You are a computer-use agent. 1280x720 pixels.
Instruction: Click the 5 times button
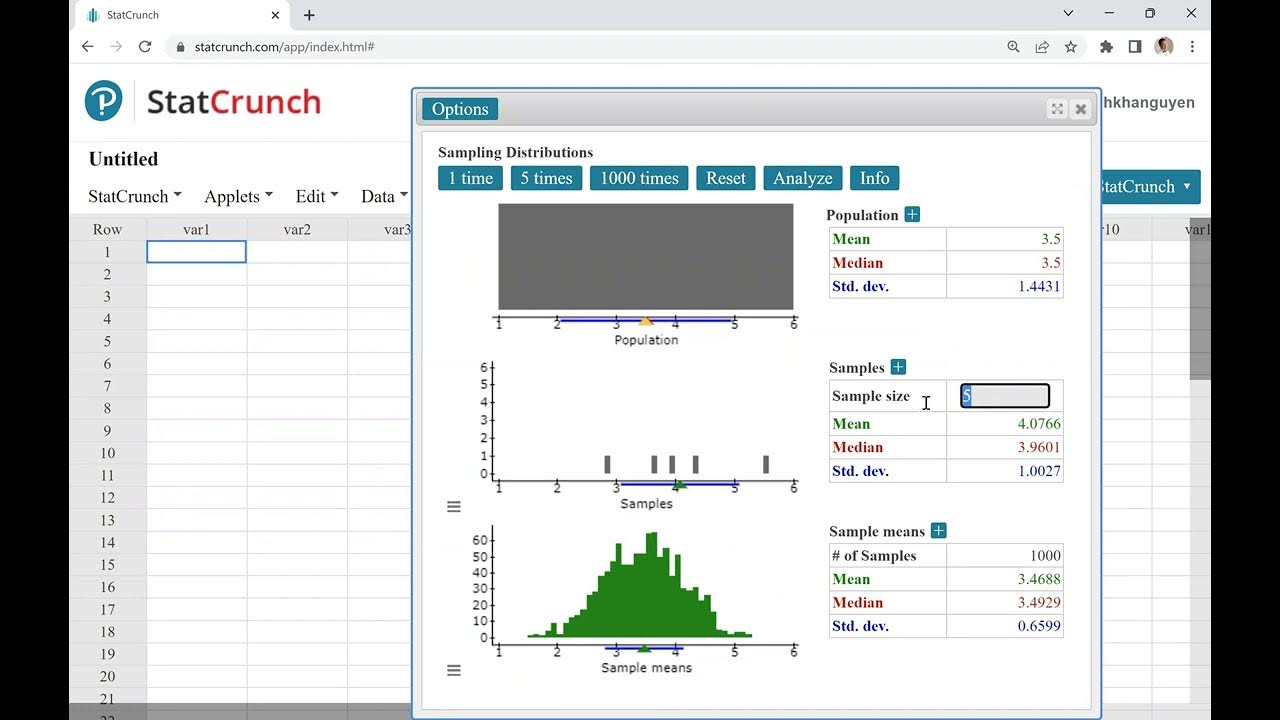coord(547,178)
